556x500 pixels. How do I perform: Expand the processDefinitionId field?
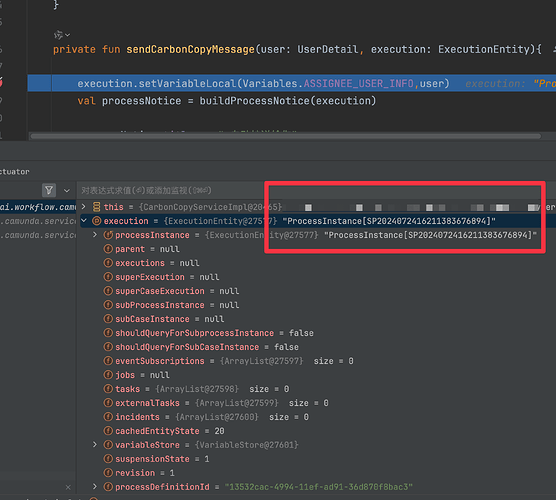tap(95, 487)
